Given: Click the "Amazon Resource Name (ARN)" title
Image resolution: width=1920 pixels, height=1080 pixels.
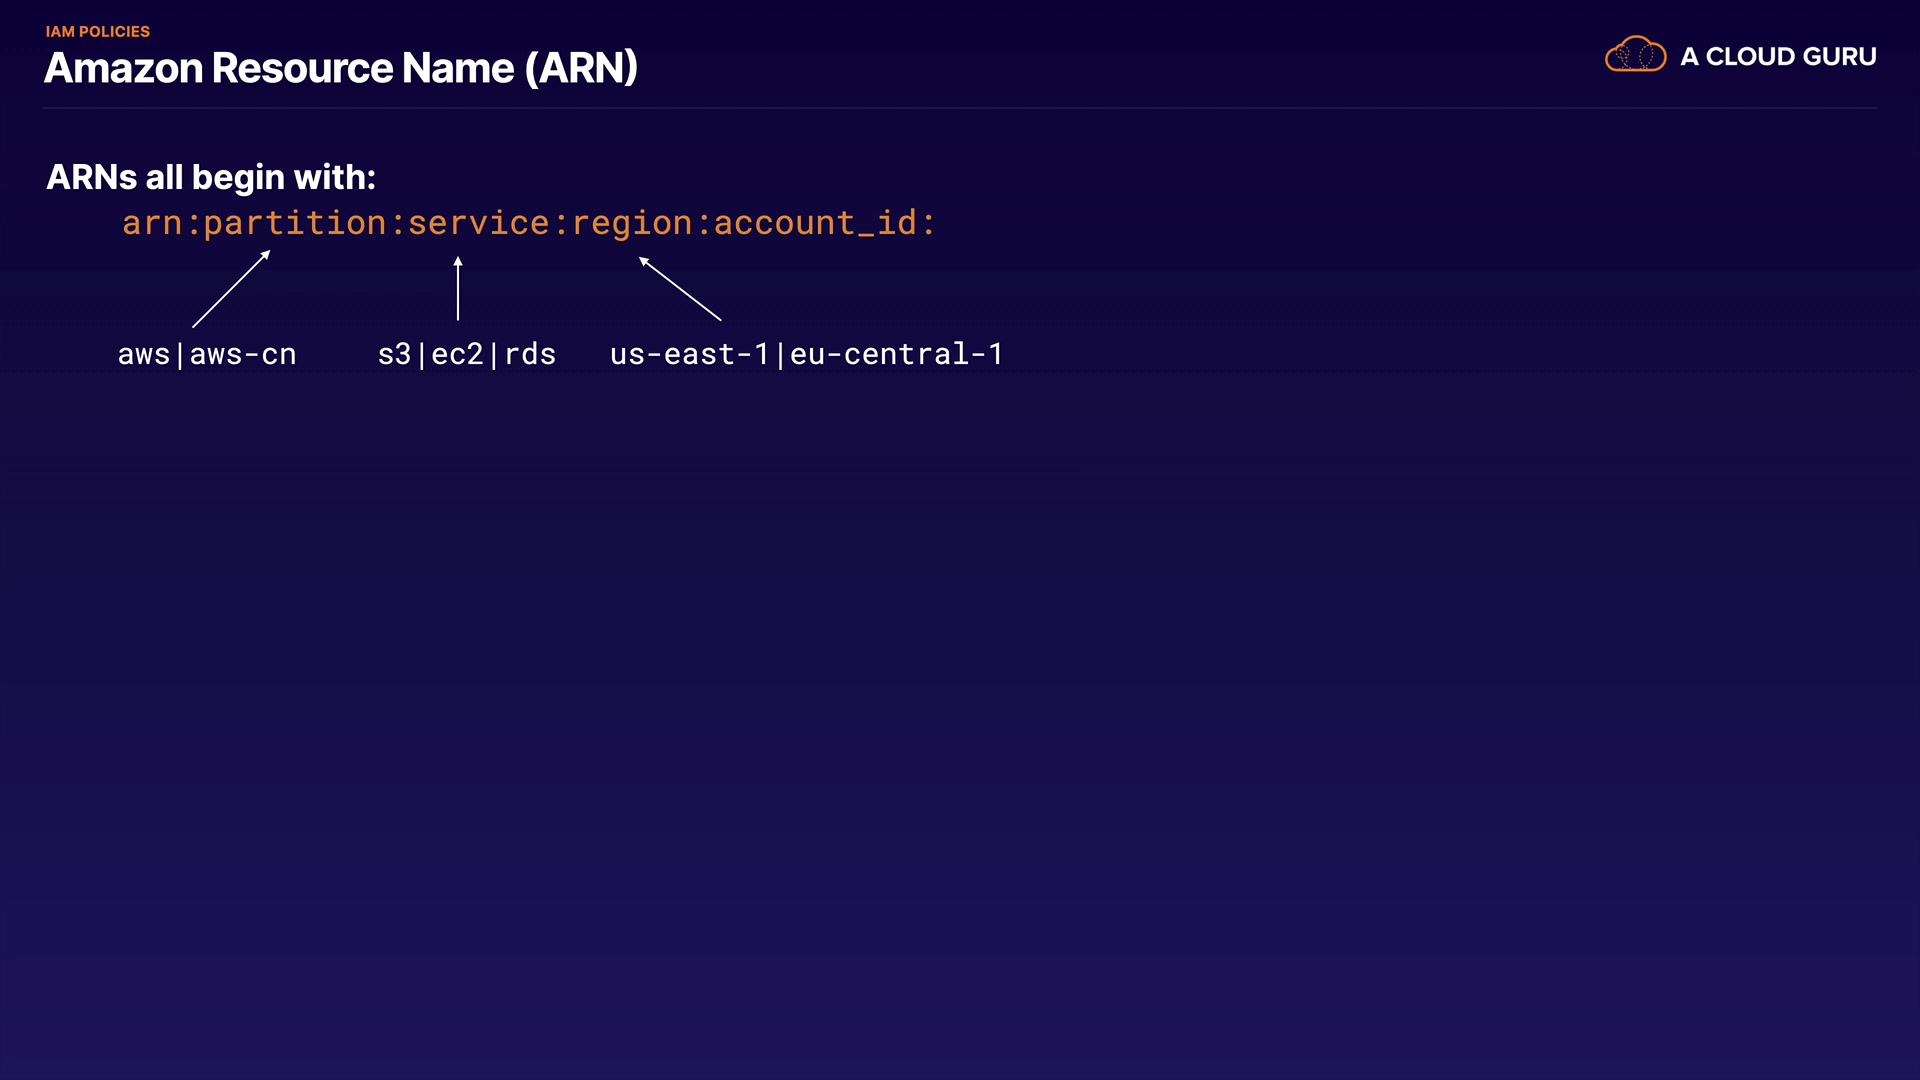Looking at the screenshot, I should click(341, 68).
